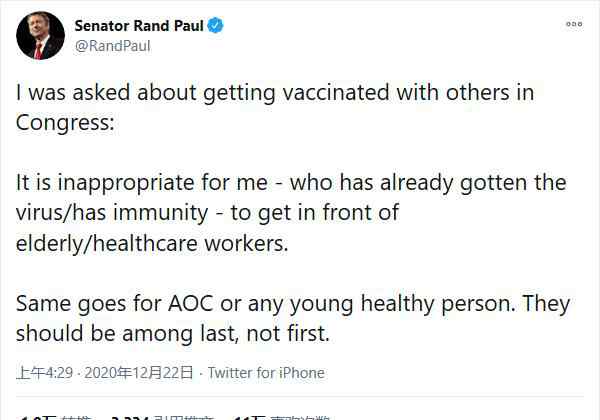Image resolution: width=600 pixels, height=420 pixels.
Task: Click the 'elderly/healthcare workers.' text
Action: pyautogui.click(x=152, y=243)
